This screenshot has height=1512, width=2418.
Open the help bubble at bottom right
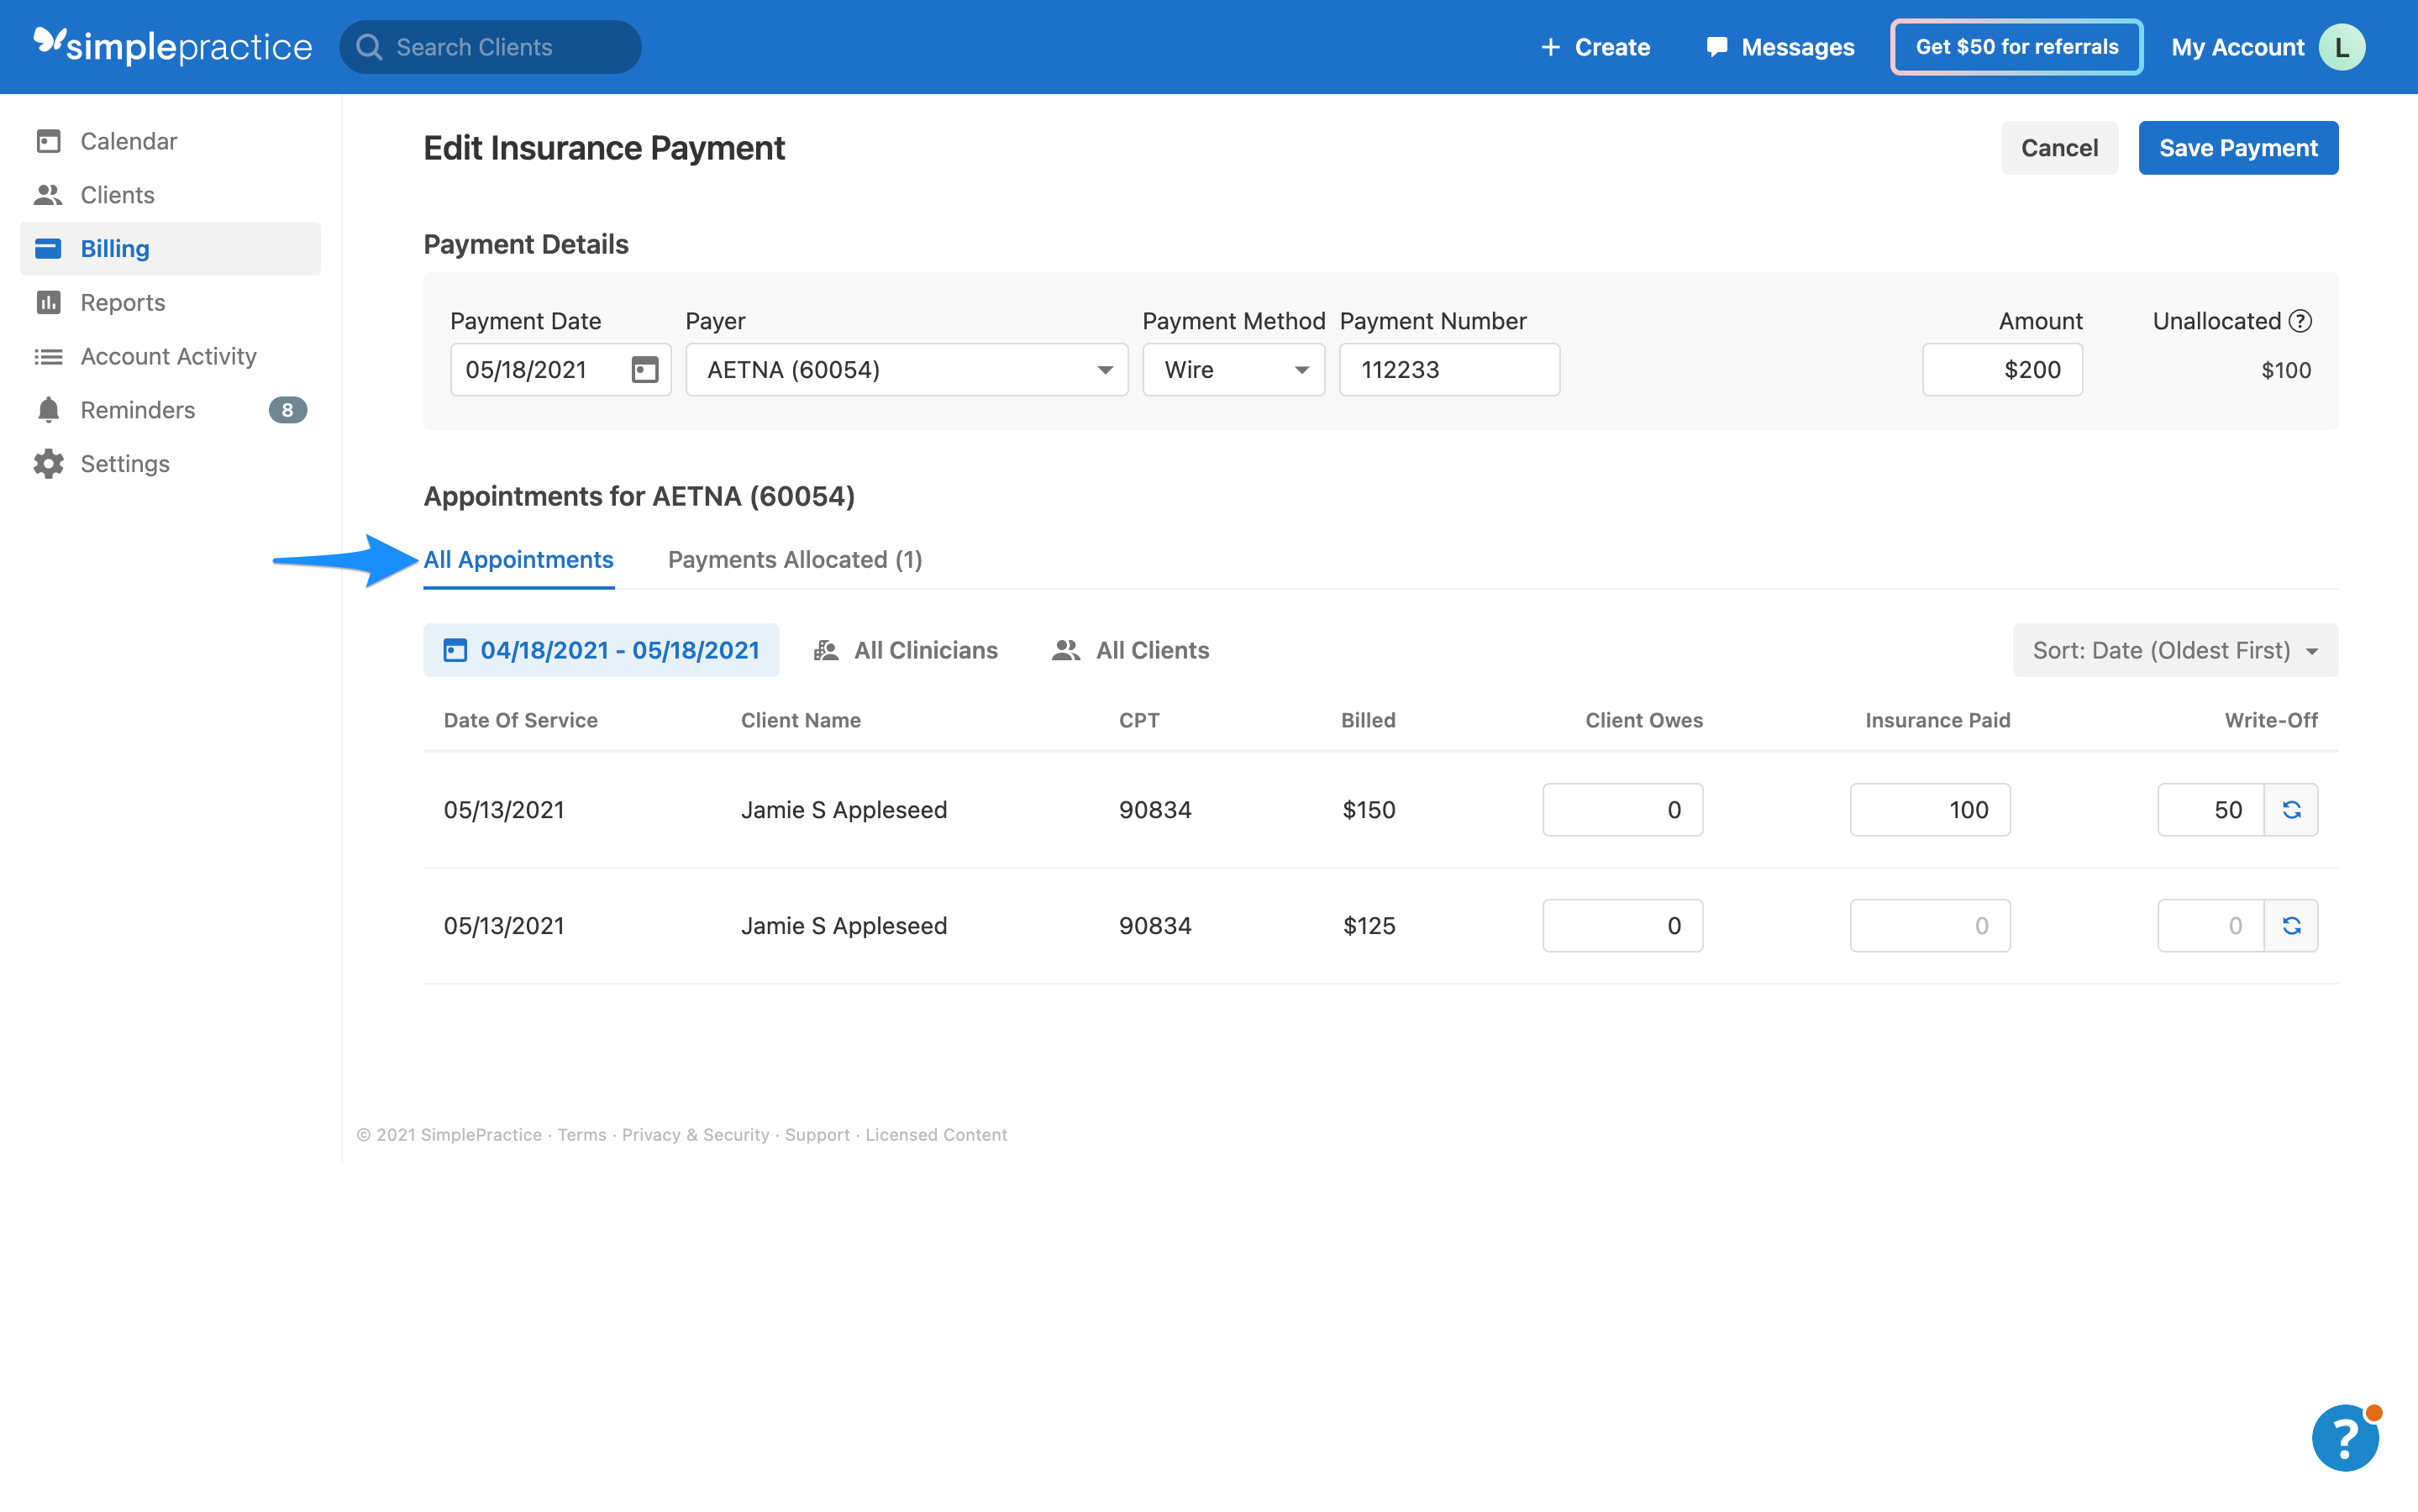(2345, 1437)
